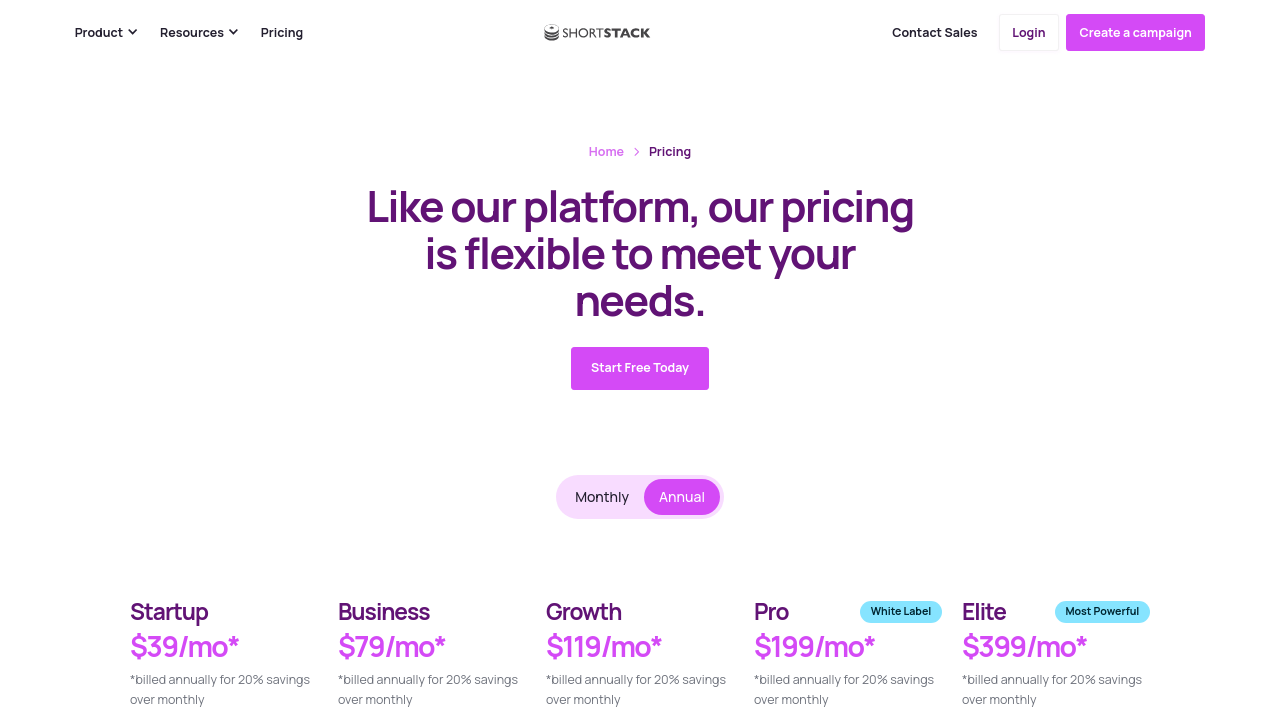The width and height of the screenshot is (1280, 720).
Task: Click the Most Powerful badge
Action: 1102,612
